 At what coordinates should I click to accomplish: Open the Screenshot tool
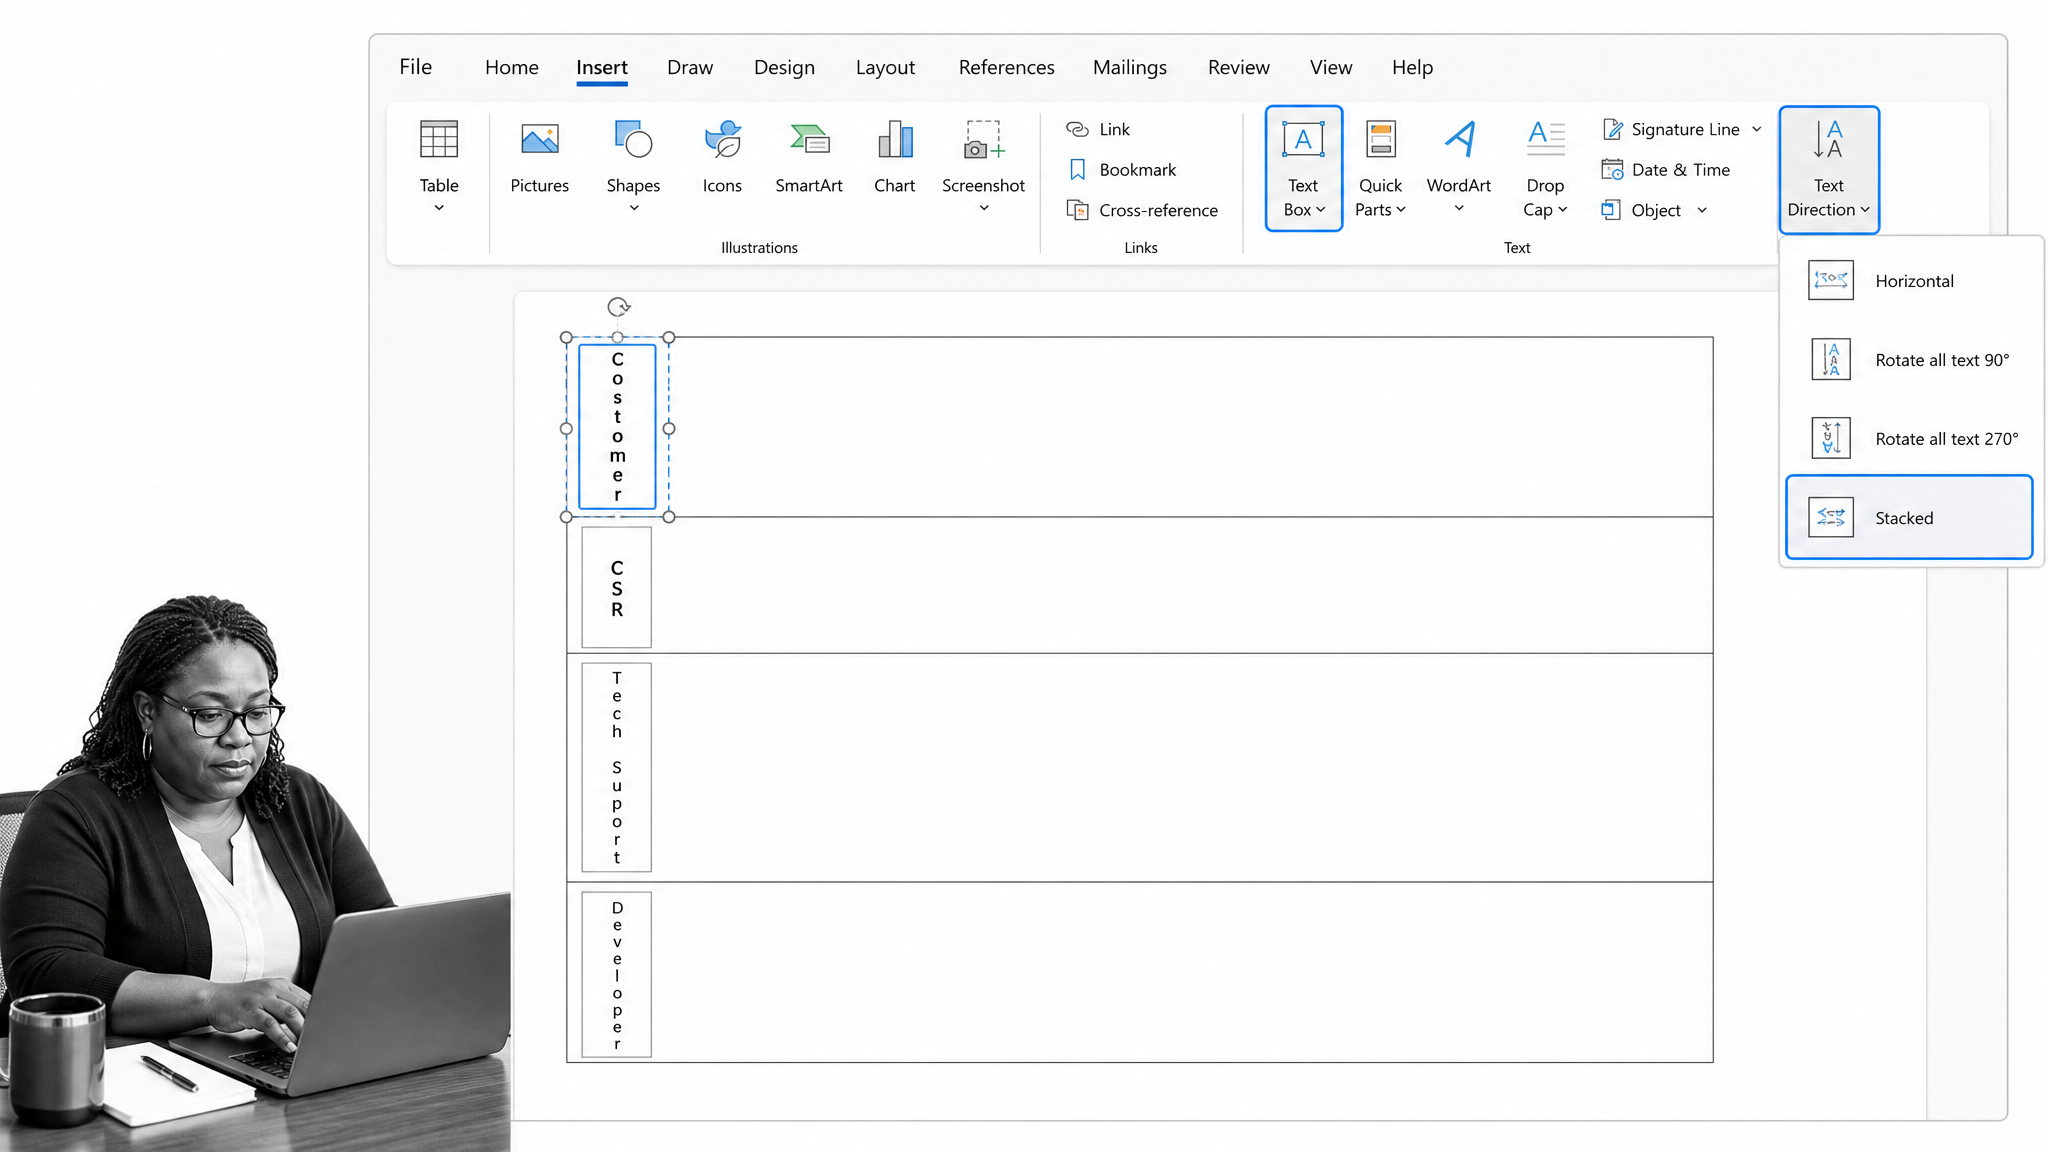pos(983,165)
